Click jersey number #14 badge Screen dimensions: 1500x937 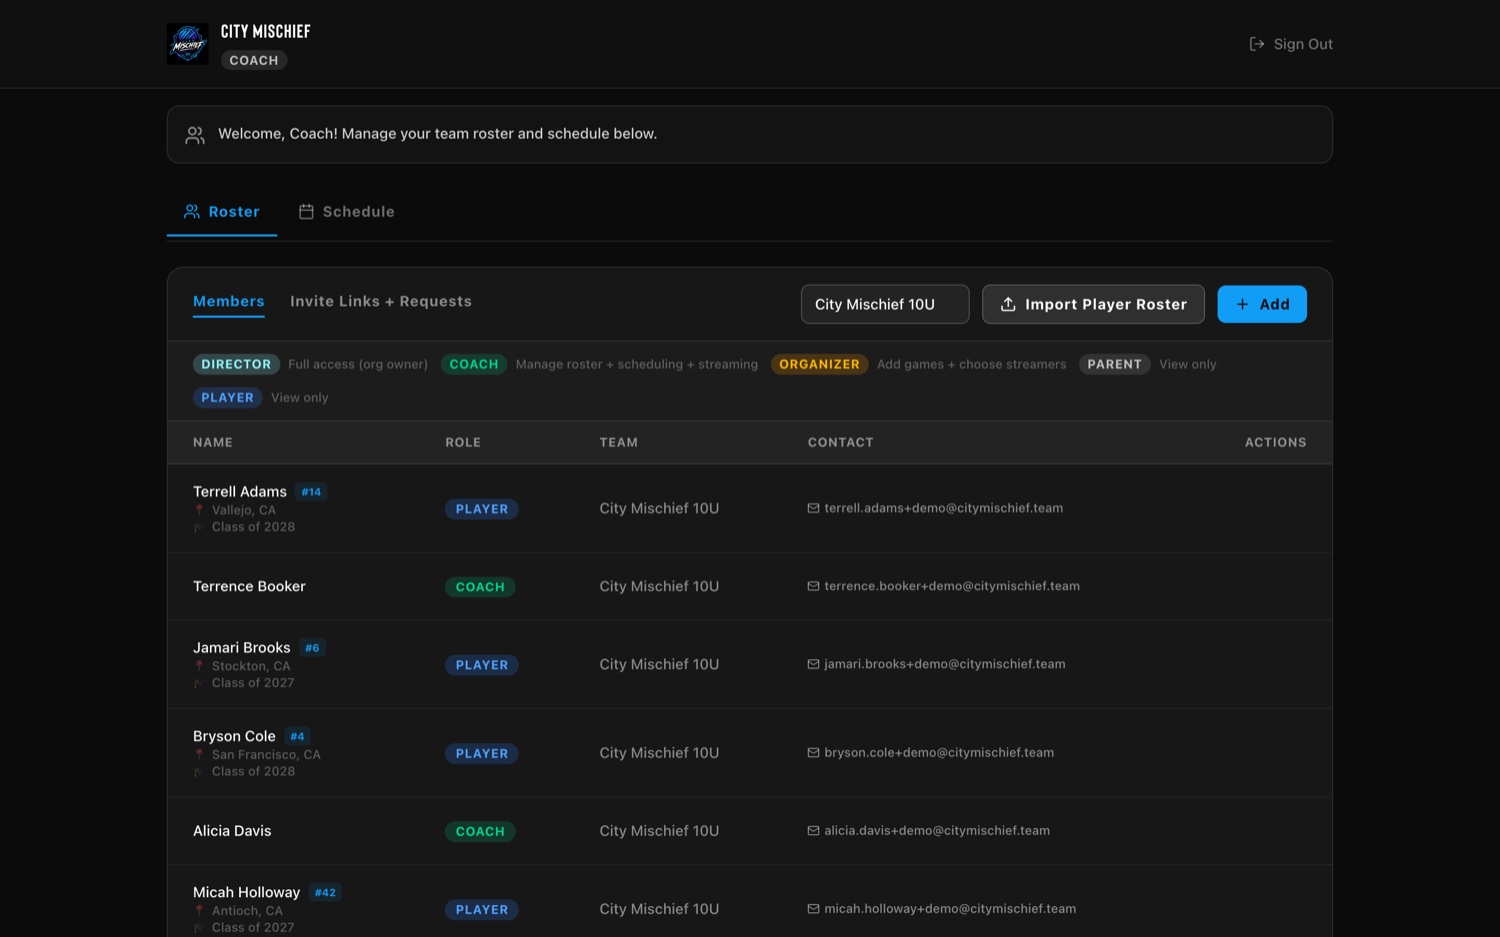(312, 492)
